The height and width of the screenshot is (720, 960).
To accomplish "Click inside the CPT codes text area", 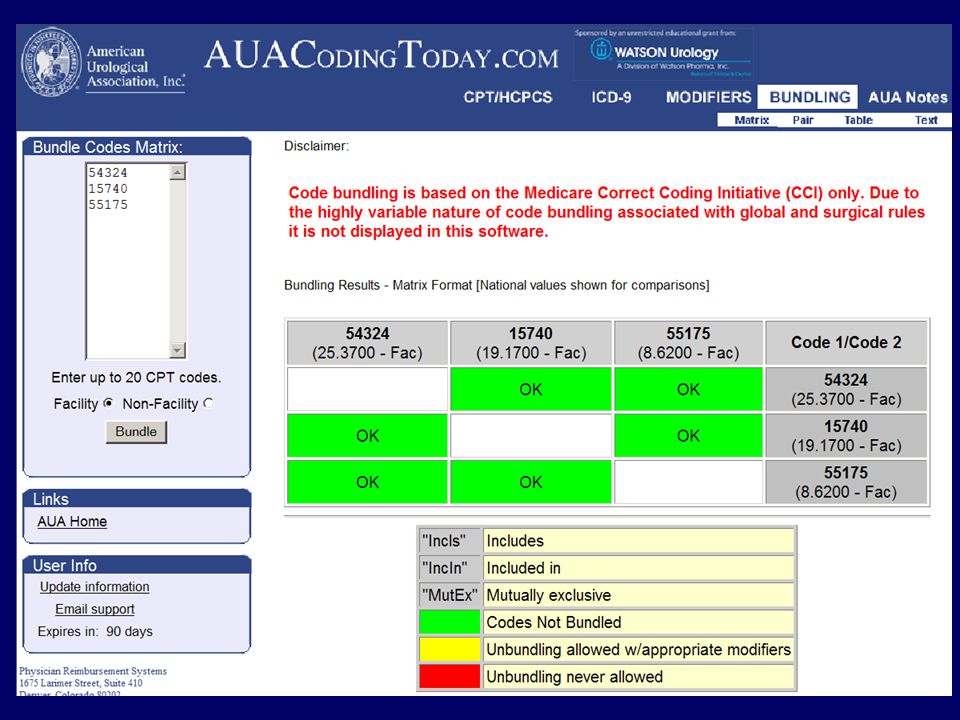I will [128, 261].
